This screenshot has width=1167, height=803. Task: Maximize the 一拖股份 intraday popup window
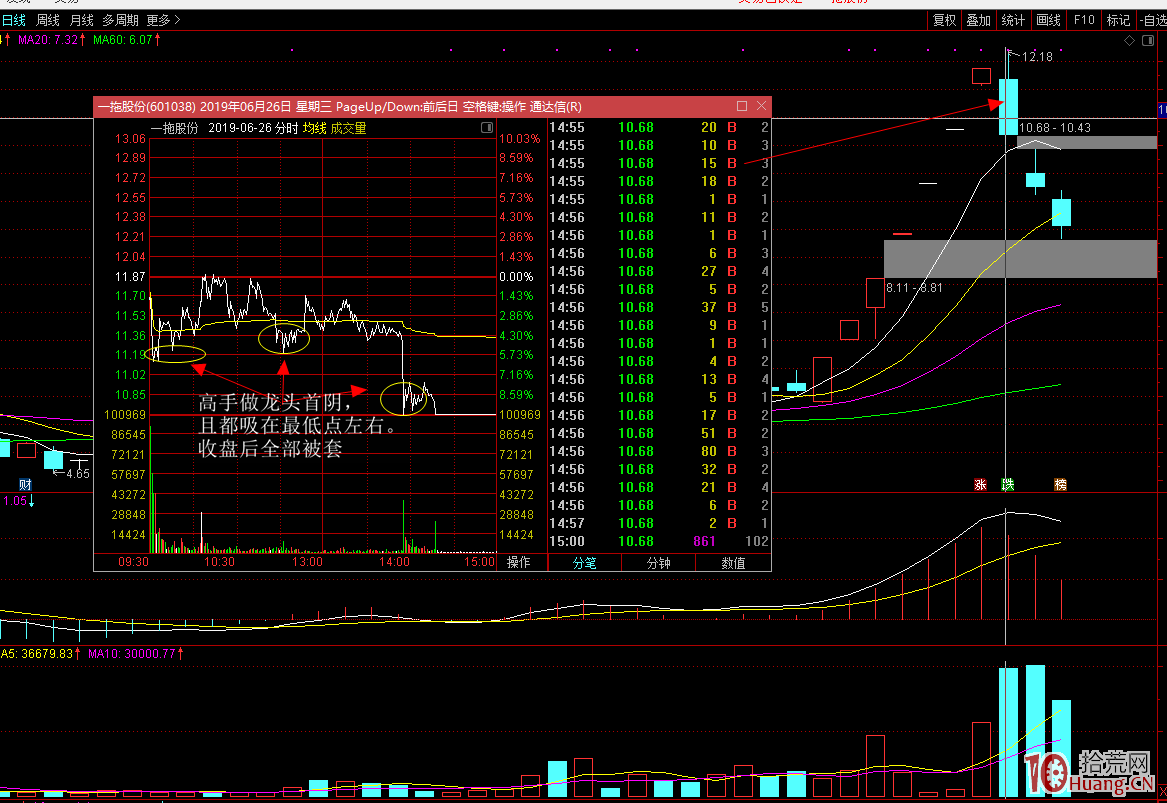pyautogui.click(x=742, y=106)
